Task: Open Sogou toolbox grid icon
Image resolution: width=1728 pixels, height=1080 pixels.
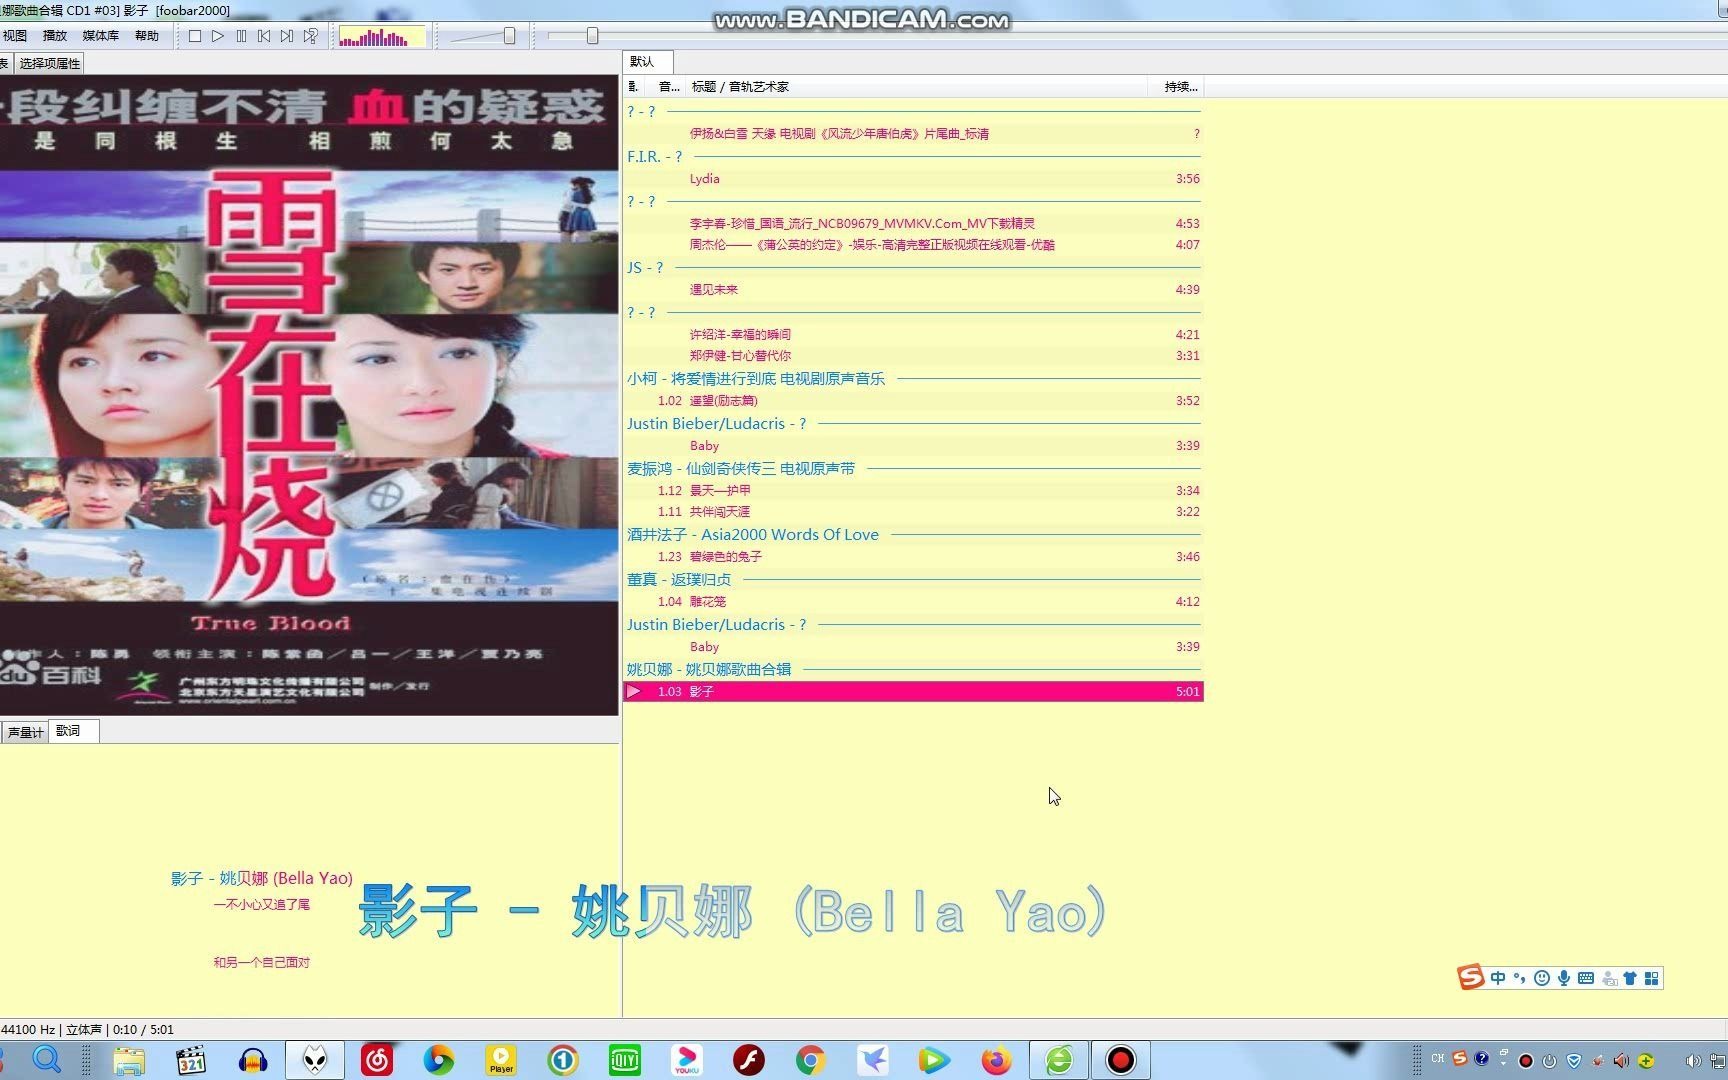Action: 1652,978
